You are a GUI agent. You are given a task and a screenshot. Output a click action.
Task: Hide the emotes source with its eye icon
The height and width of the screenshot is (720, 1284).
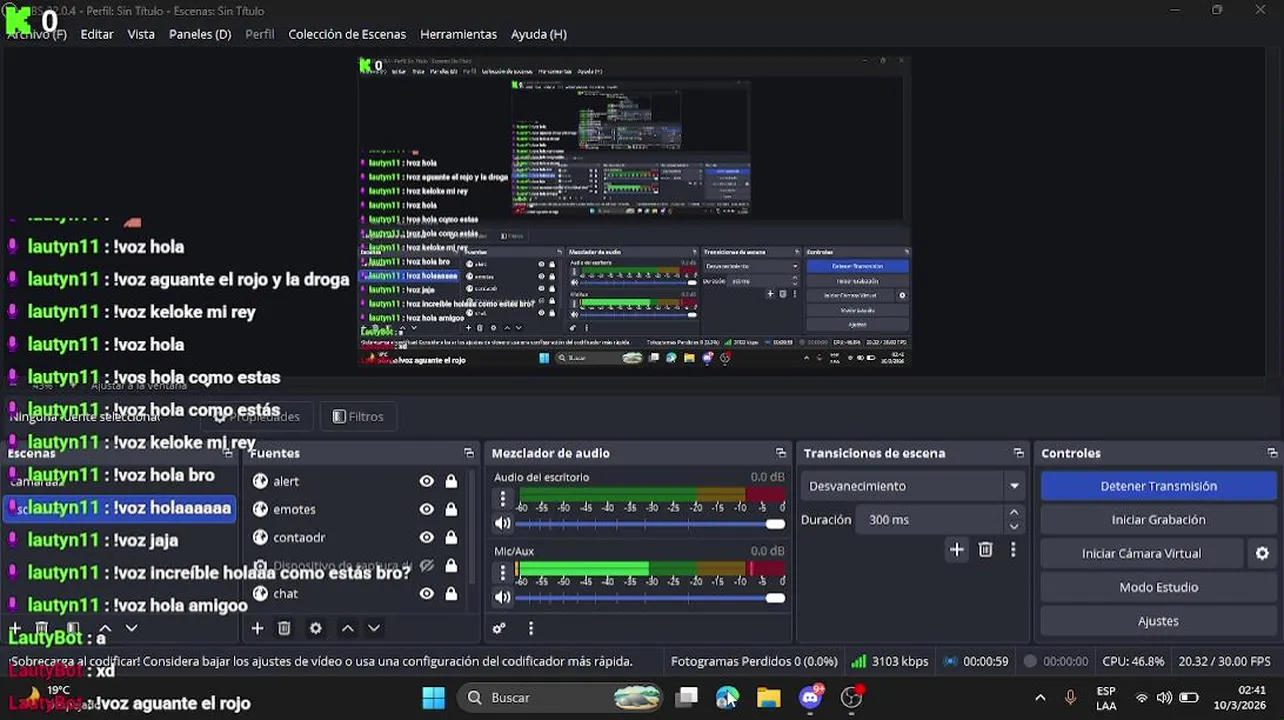click(427, 509)
